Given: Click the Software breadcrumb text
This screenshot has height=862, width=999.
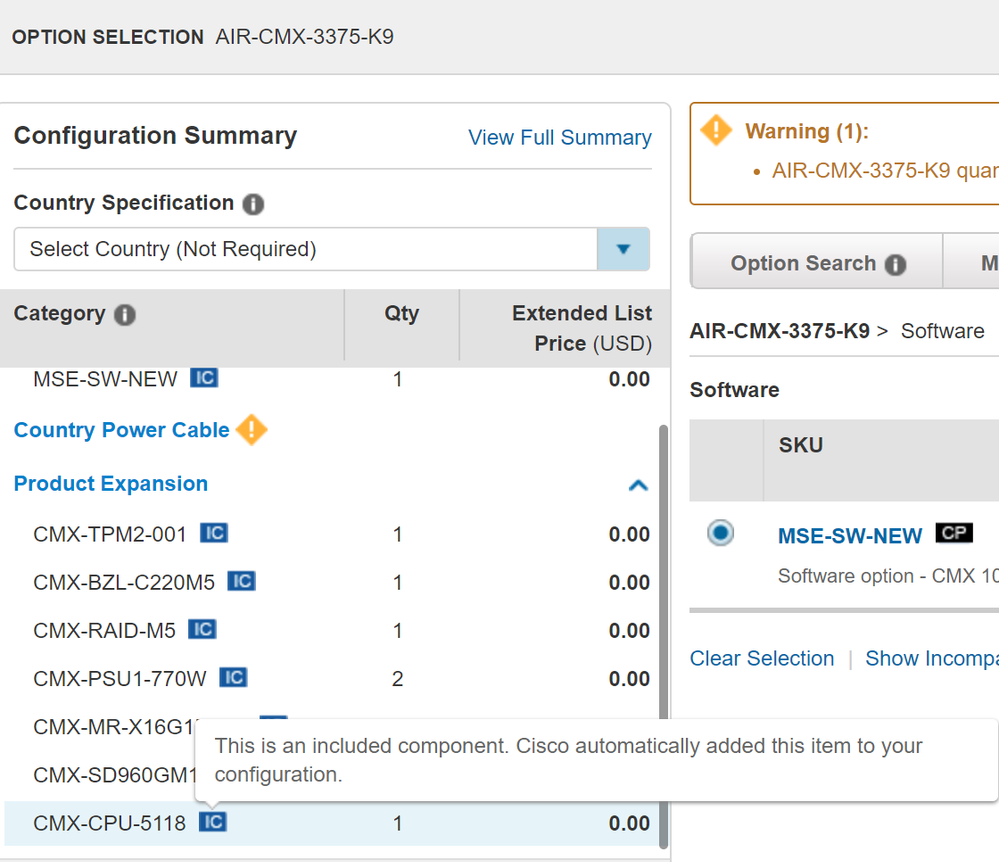Looking at the screenshot, I should coord(942,331).
